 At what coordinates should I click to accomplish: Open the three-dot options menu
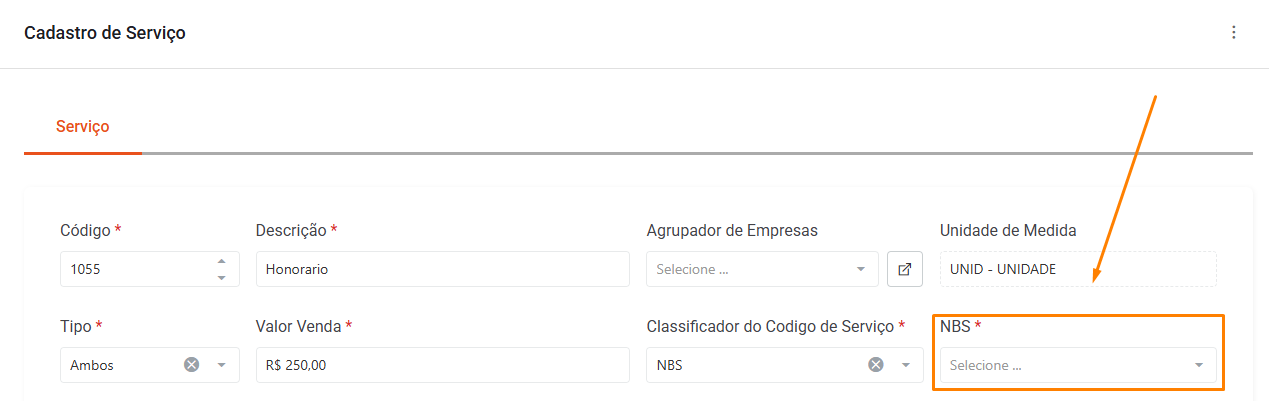(1233, 33)
